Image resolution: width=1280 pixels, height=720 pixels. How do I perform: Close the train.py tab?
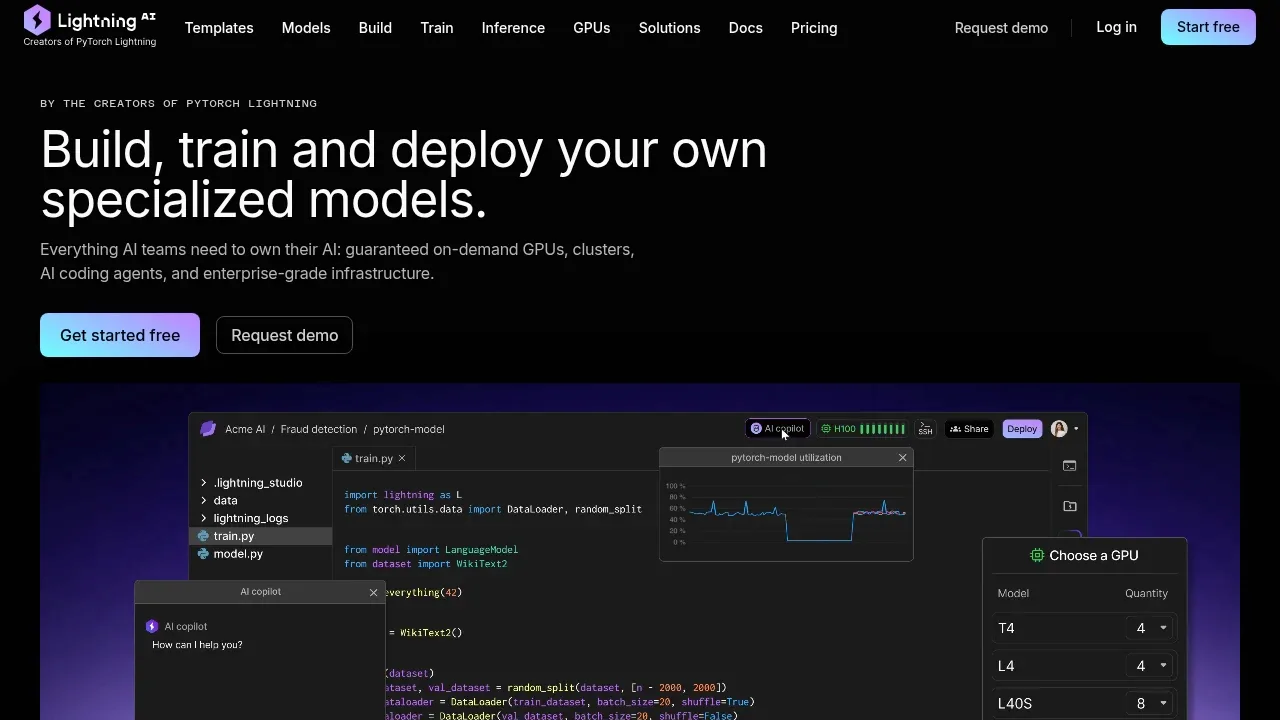click(402, 458)
